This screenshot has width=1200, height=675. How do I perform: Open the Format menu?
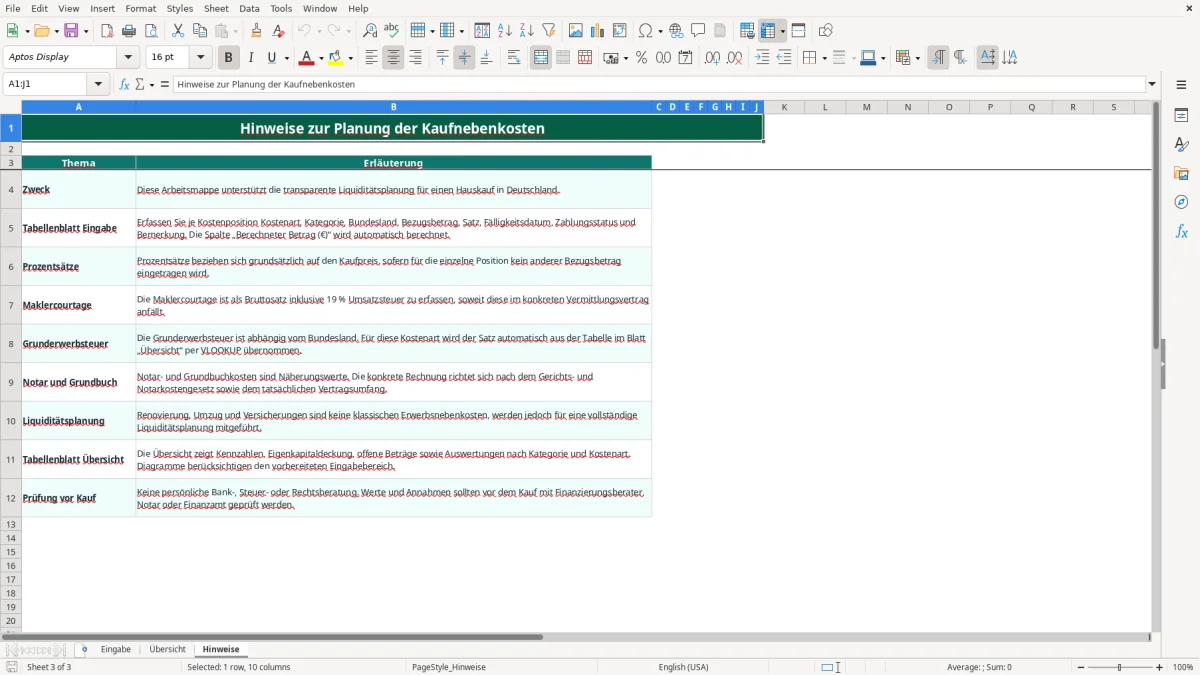point(140,8)
